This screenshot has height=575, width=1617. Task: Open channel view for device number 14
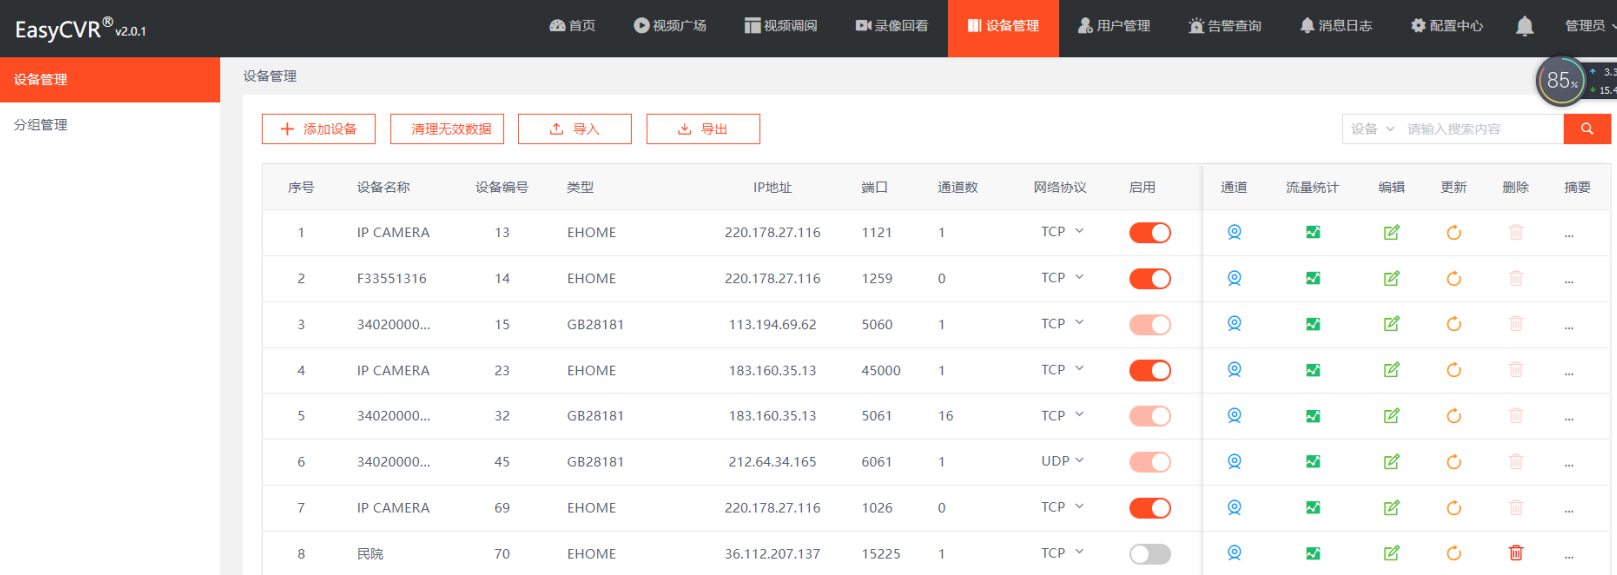click(x=1234, y=278)
